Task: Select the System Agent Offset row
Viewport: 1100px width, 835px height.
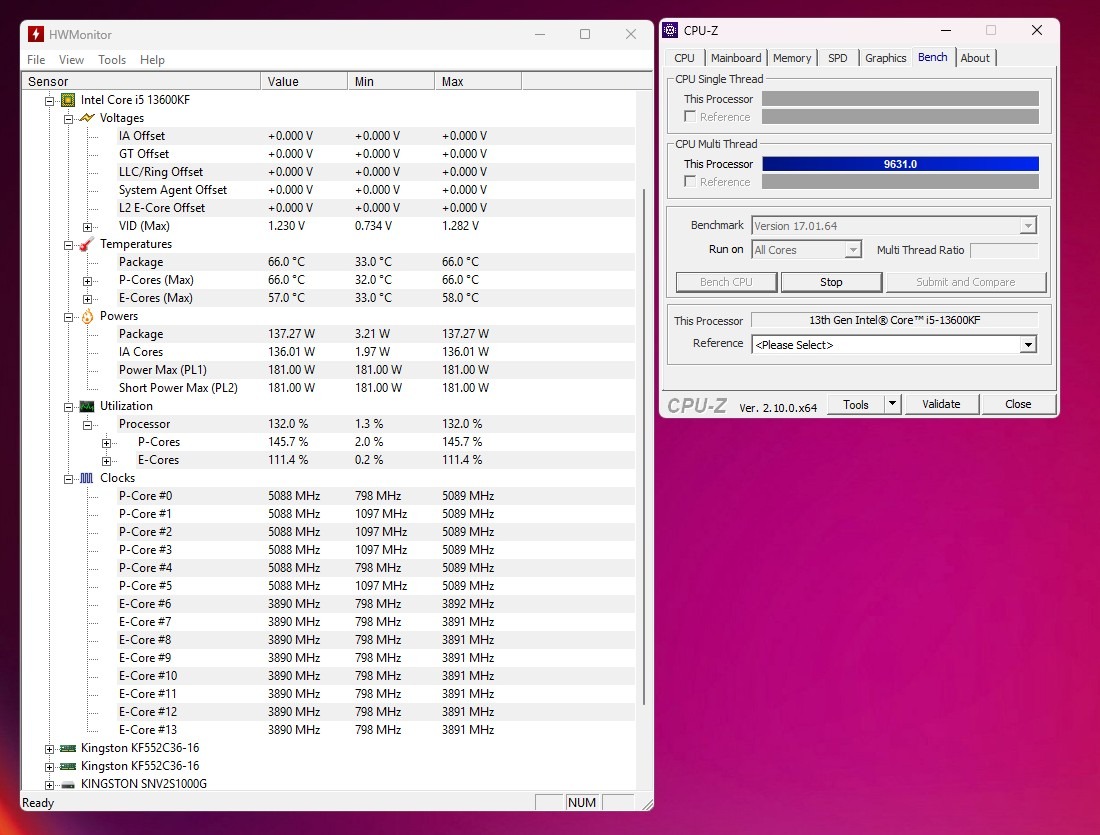Action: [x=375, y=190]
